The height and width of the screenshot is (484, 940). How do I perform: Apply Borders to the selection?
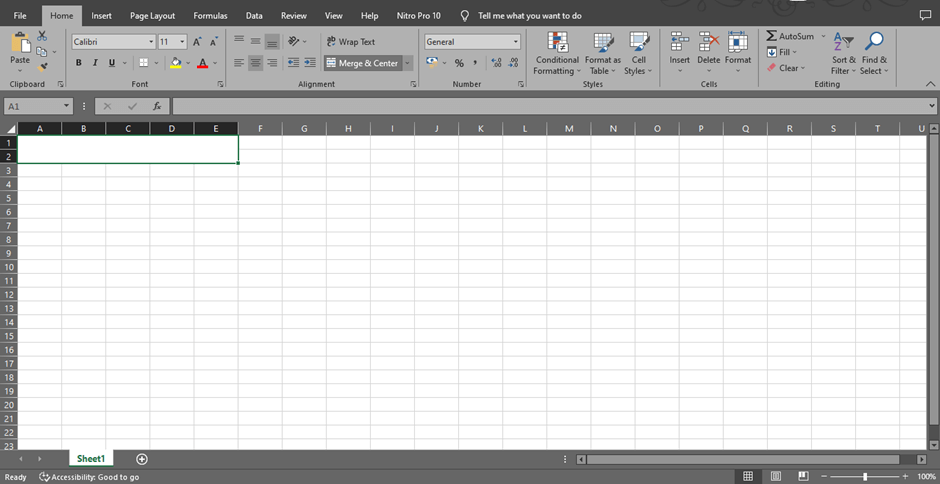tap(144, 63)
